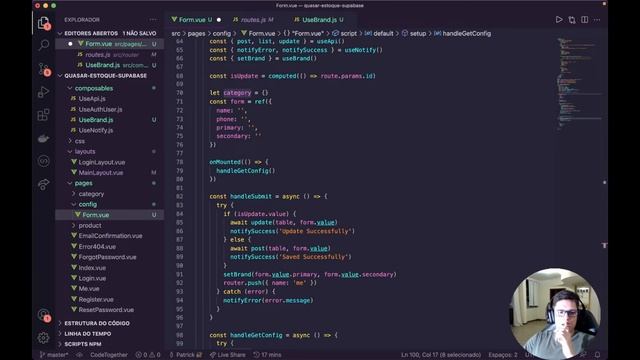Screen dimensions: 640x360
Task: Open the Search view icon
Action: click(43, 45)
